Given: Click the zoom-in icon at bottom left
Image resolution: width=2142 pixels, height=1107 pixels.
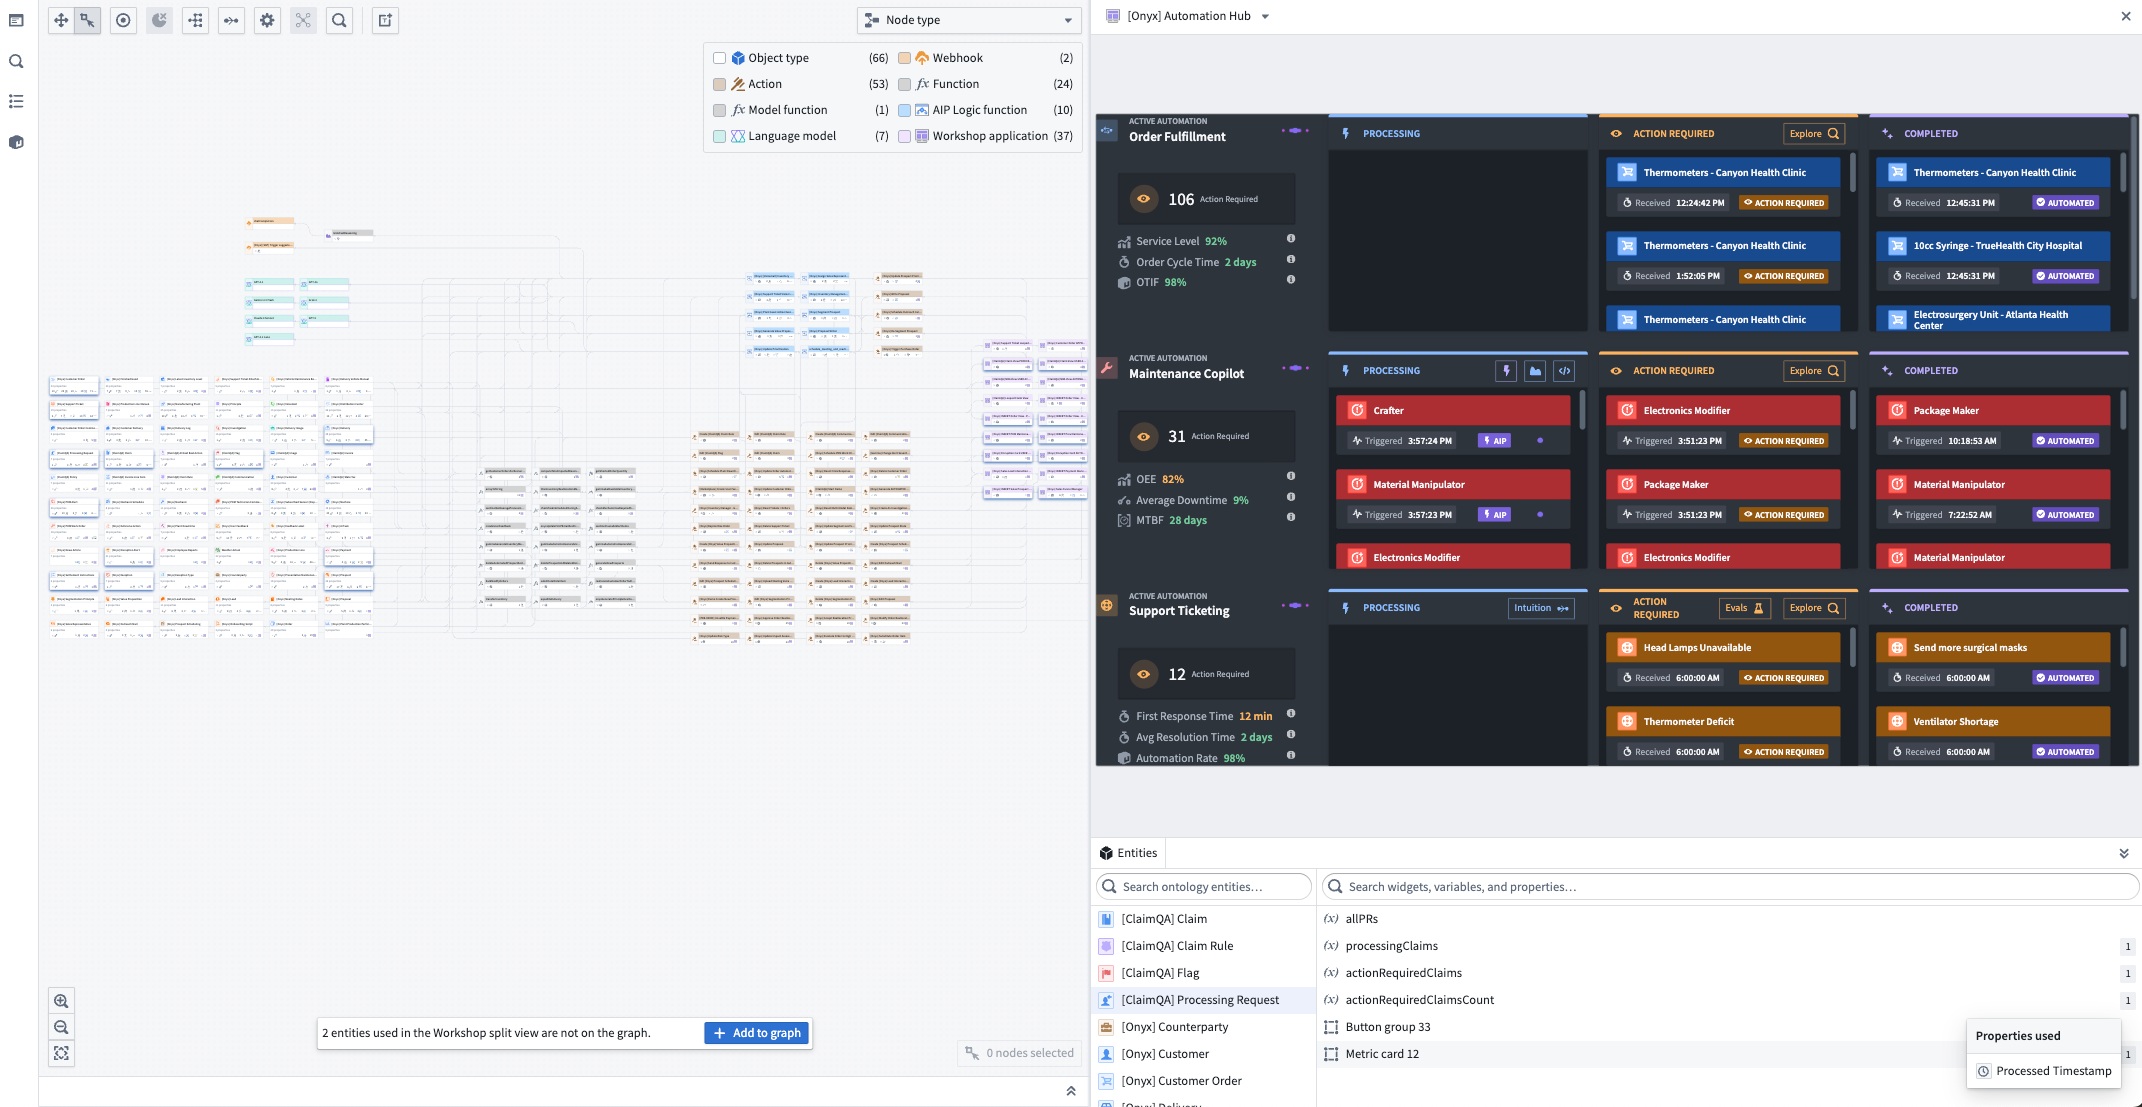Looking at the screenshot, I should coord(61,1000).
